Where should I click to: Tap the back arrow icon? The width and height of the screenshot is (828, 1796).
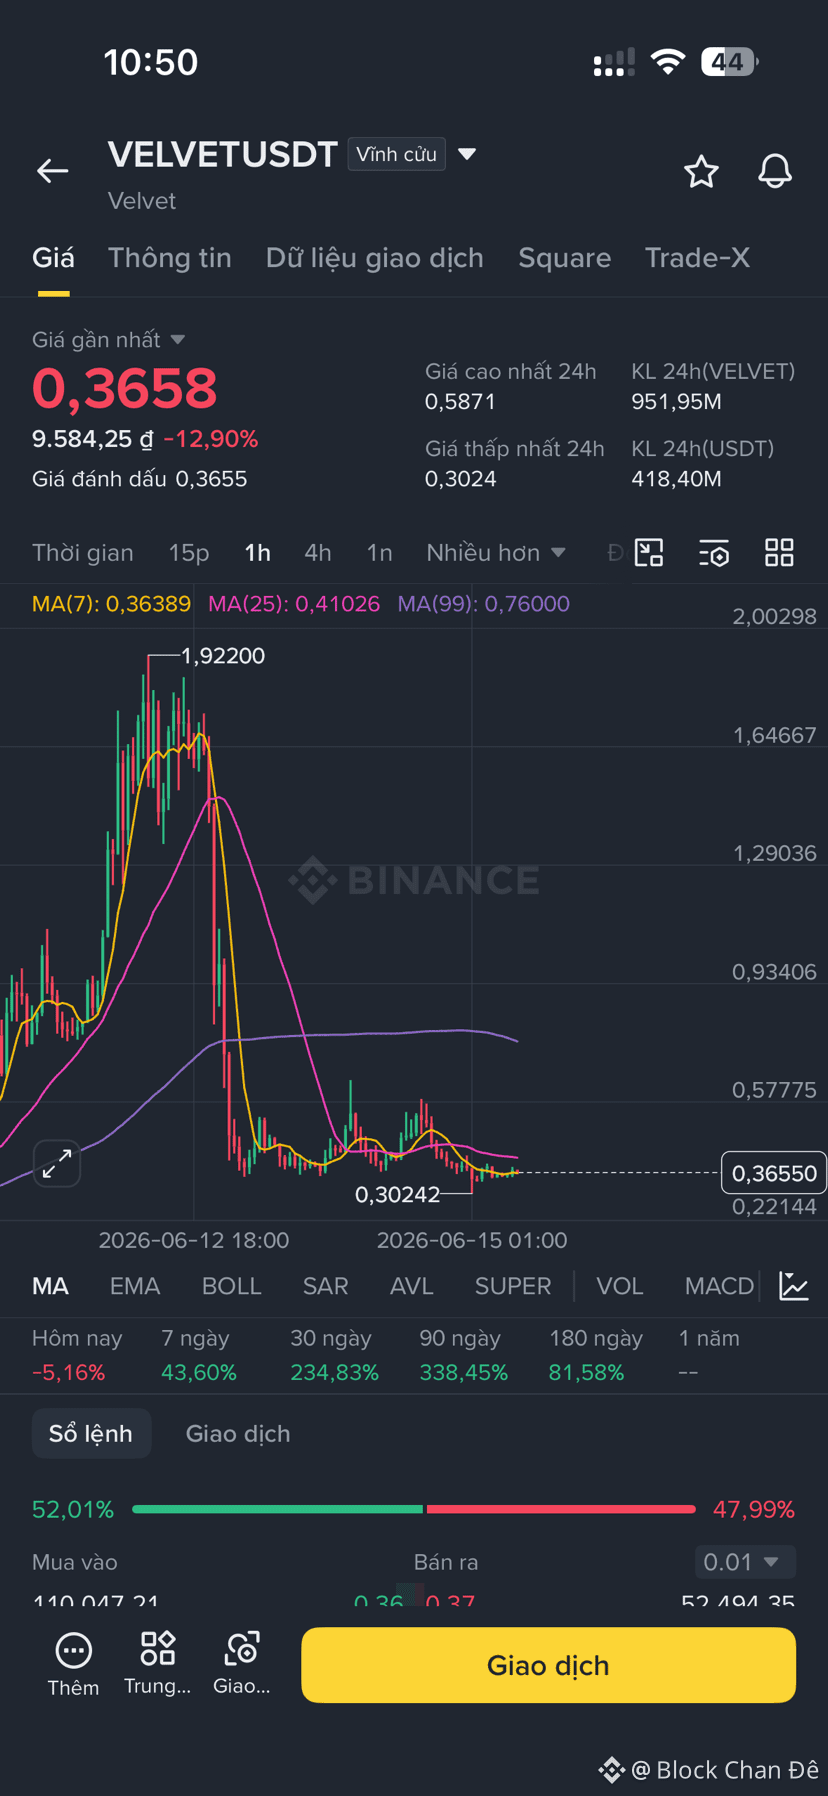53,171
